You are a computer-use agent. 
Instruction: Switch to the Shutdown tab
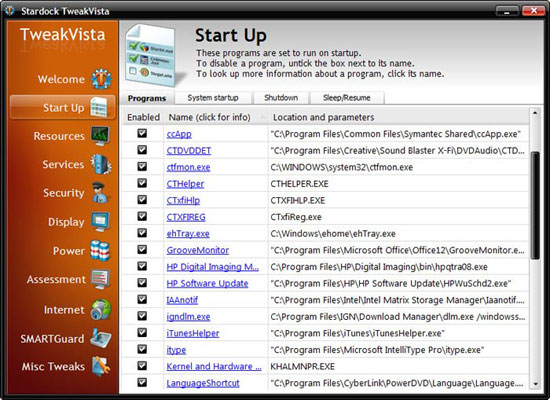[x=281, y=98]
